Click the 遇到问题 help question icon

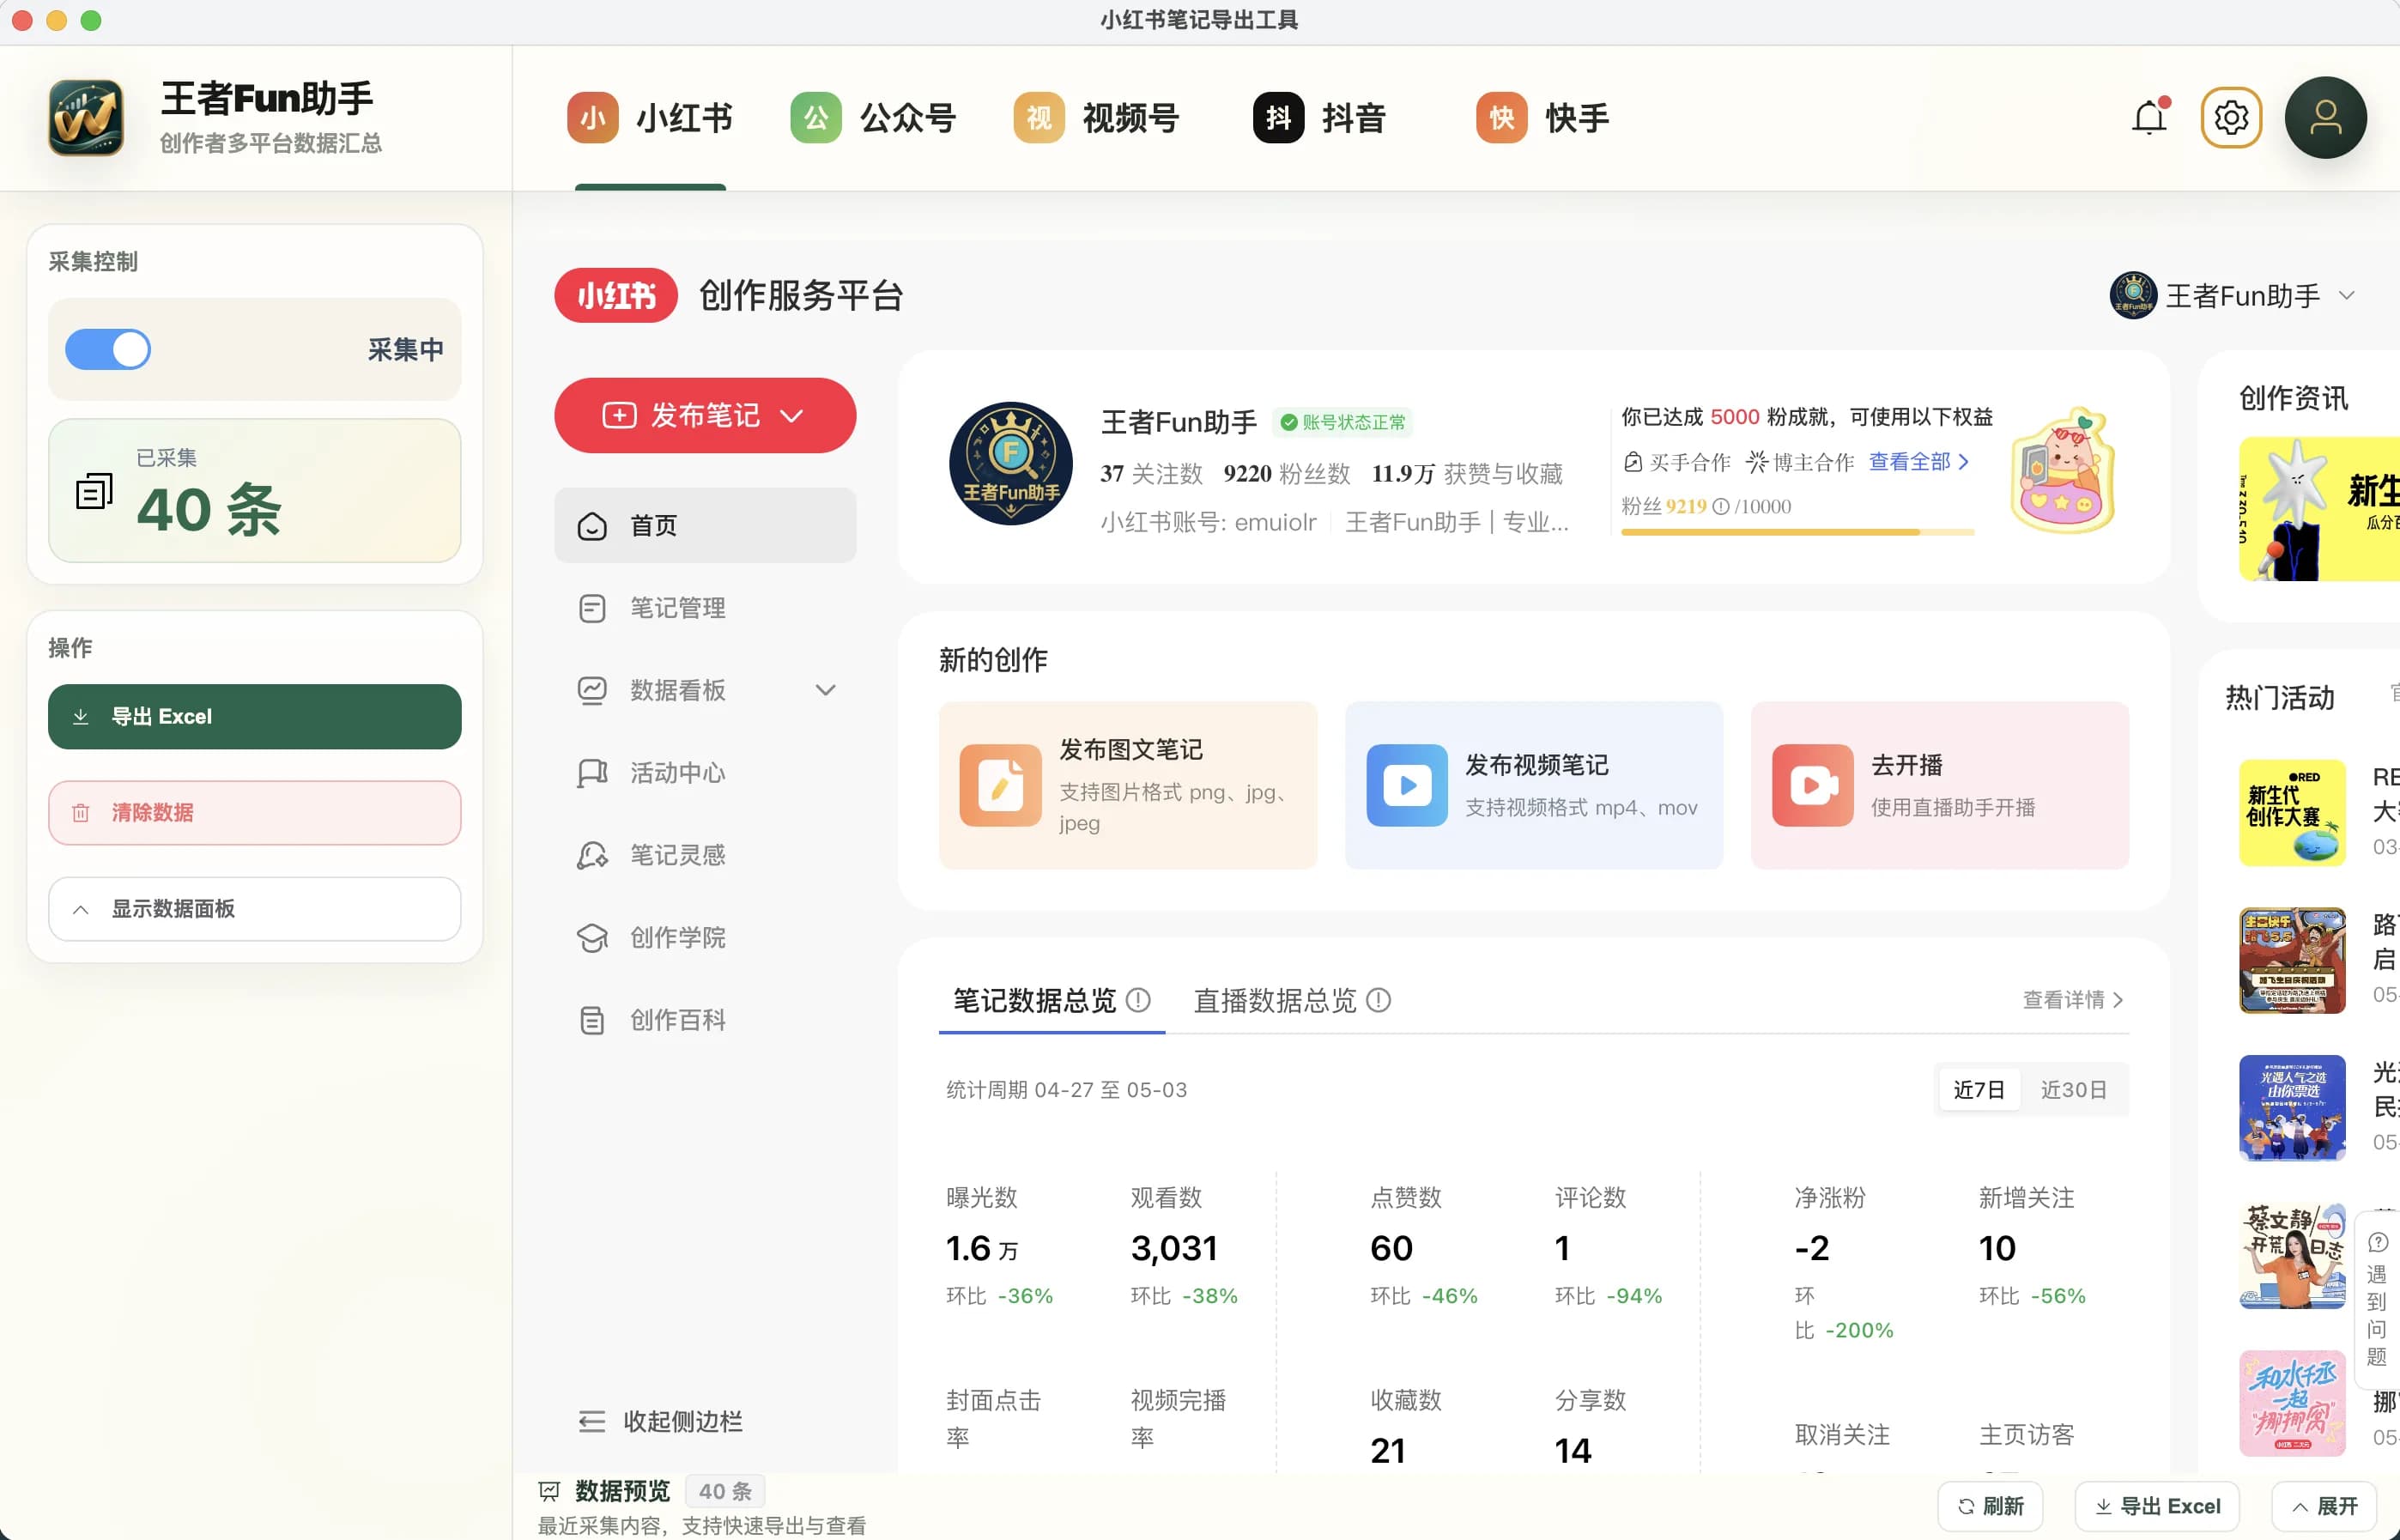pos(2378,1242)
